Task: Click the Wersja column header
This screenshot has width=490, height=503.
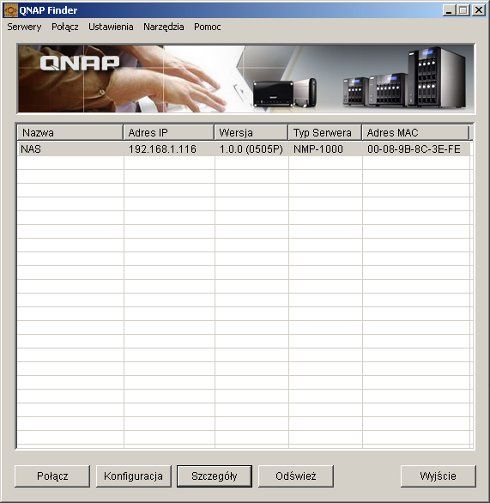Action: 251,133
